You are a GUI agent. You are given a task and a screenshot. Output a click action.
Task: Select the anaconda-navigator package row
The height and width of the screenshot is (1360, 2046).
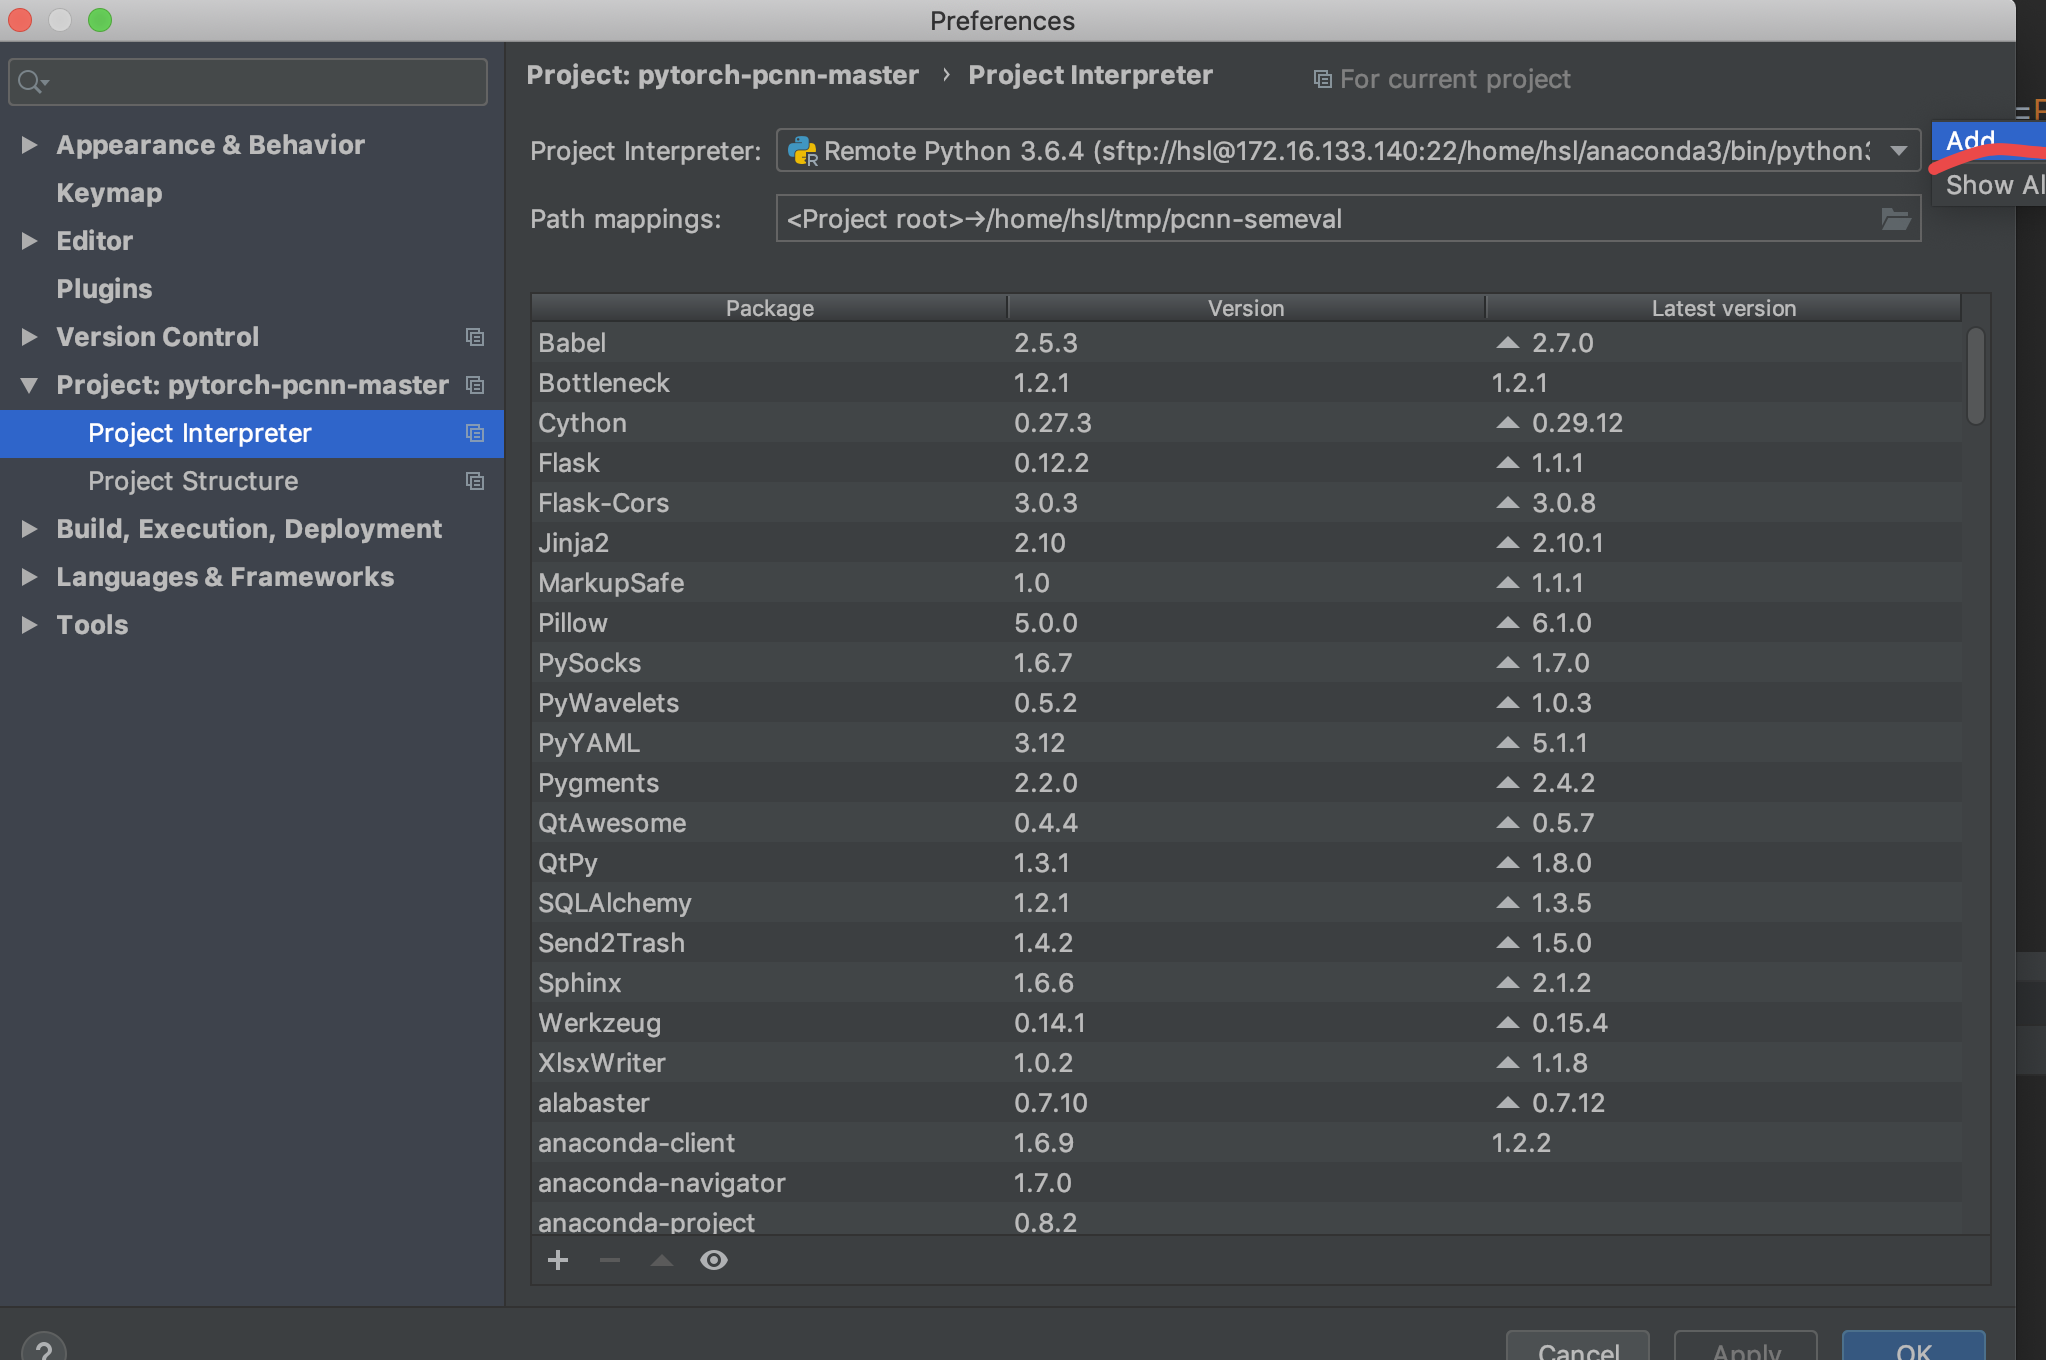(x=1246, y=1183)
